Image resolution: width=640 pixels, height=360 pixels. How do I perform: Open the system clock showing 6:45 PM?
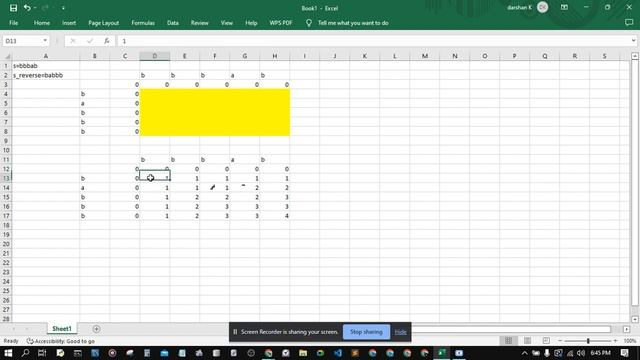(600, 353)
